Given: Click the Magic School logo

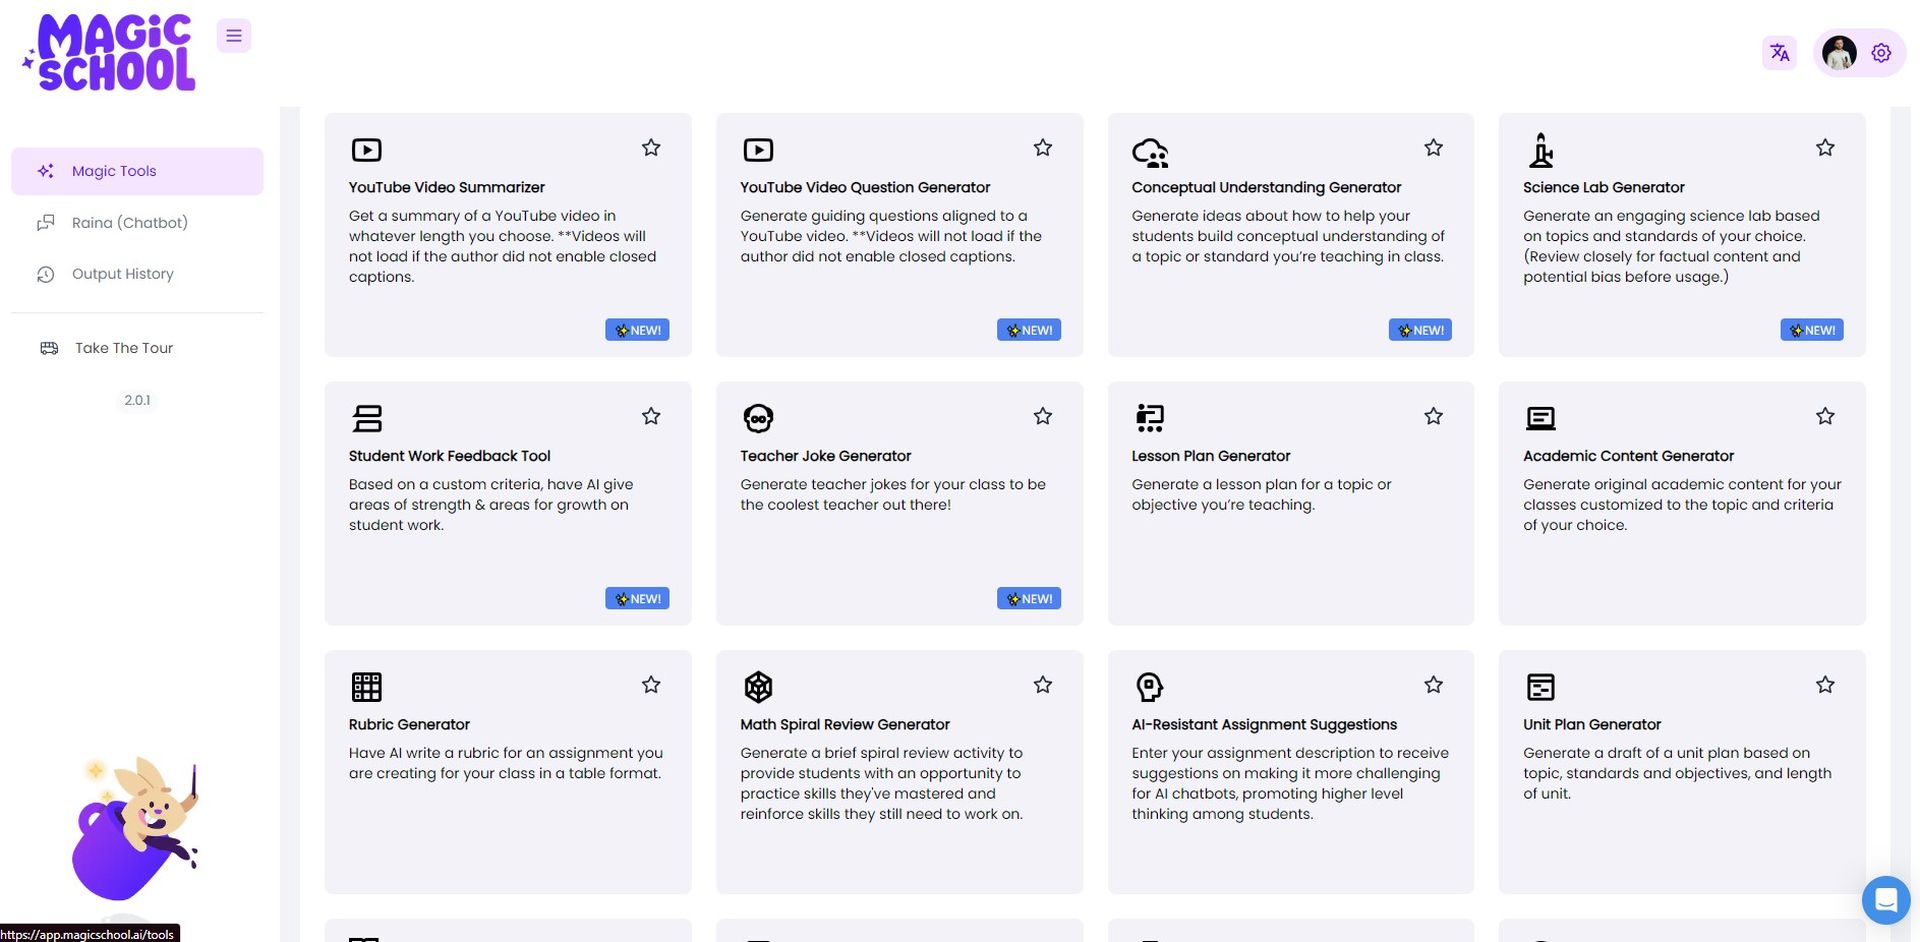Looking at the screenshot, I should click(x=110, y=53).
